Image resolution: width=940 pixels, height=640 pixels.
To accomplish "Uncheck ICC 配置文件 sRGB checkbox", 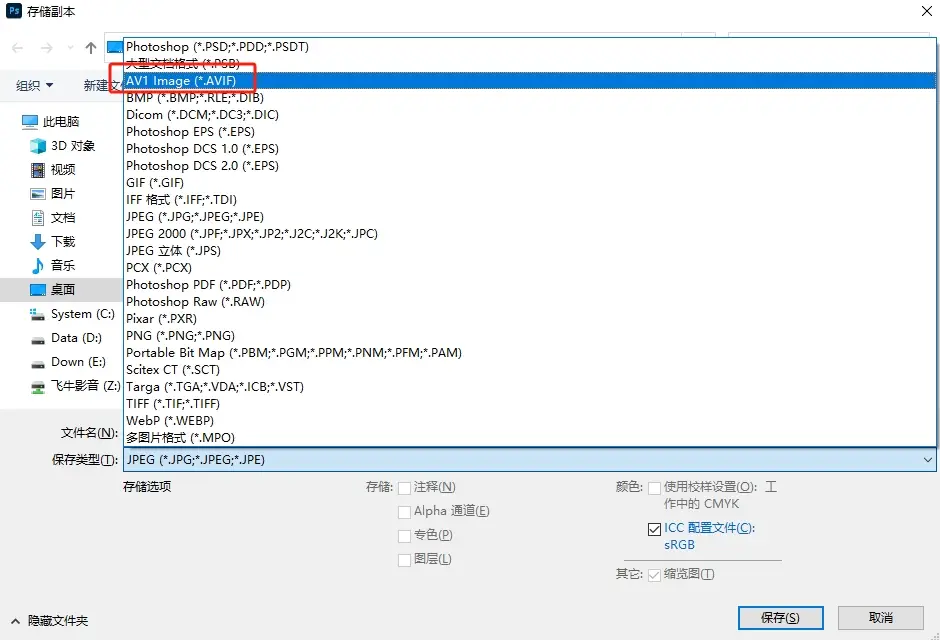I will pyautogui.click(x=655, y=529).
